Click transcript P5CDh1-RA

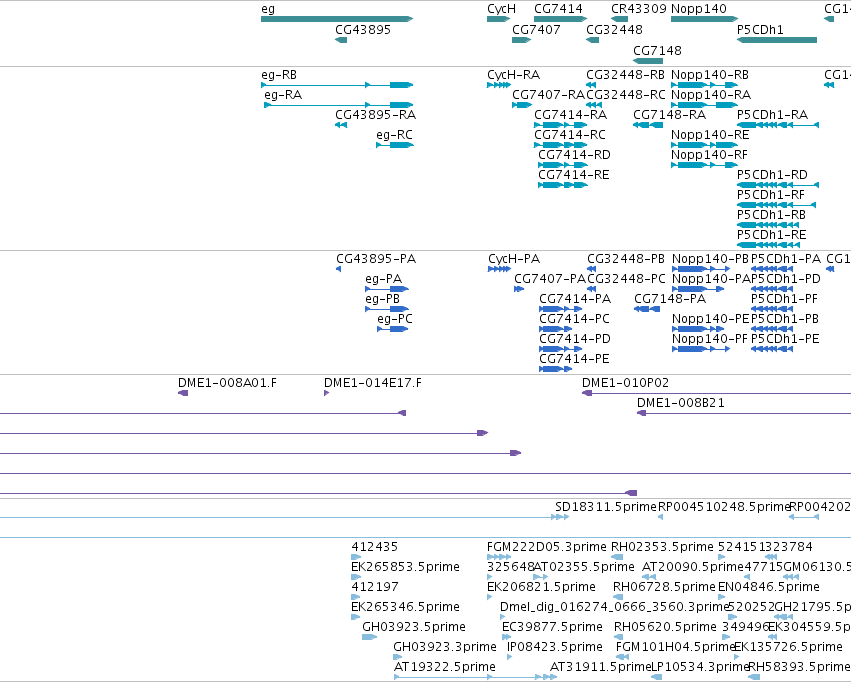pos(772,115)
